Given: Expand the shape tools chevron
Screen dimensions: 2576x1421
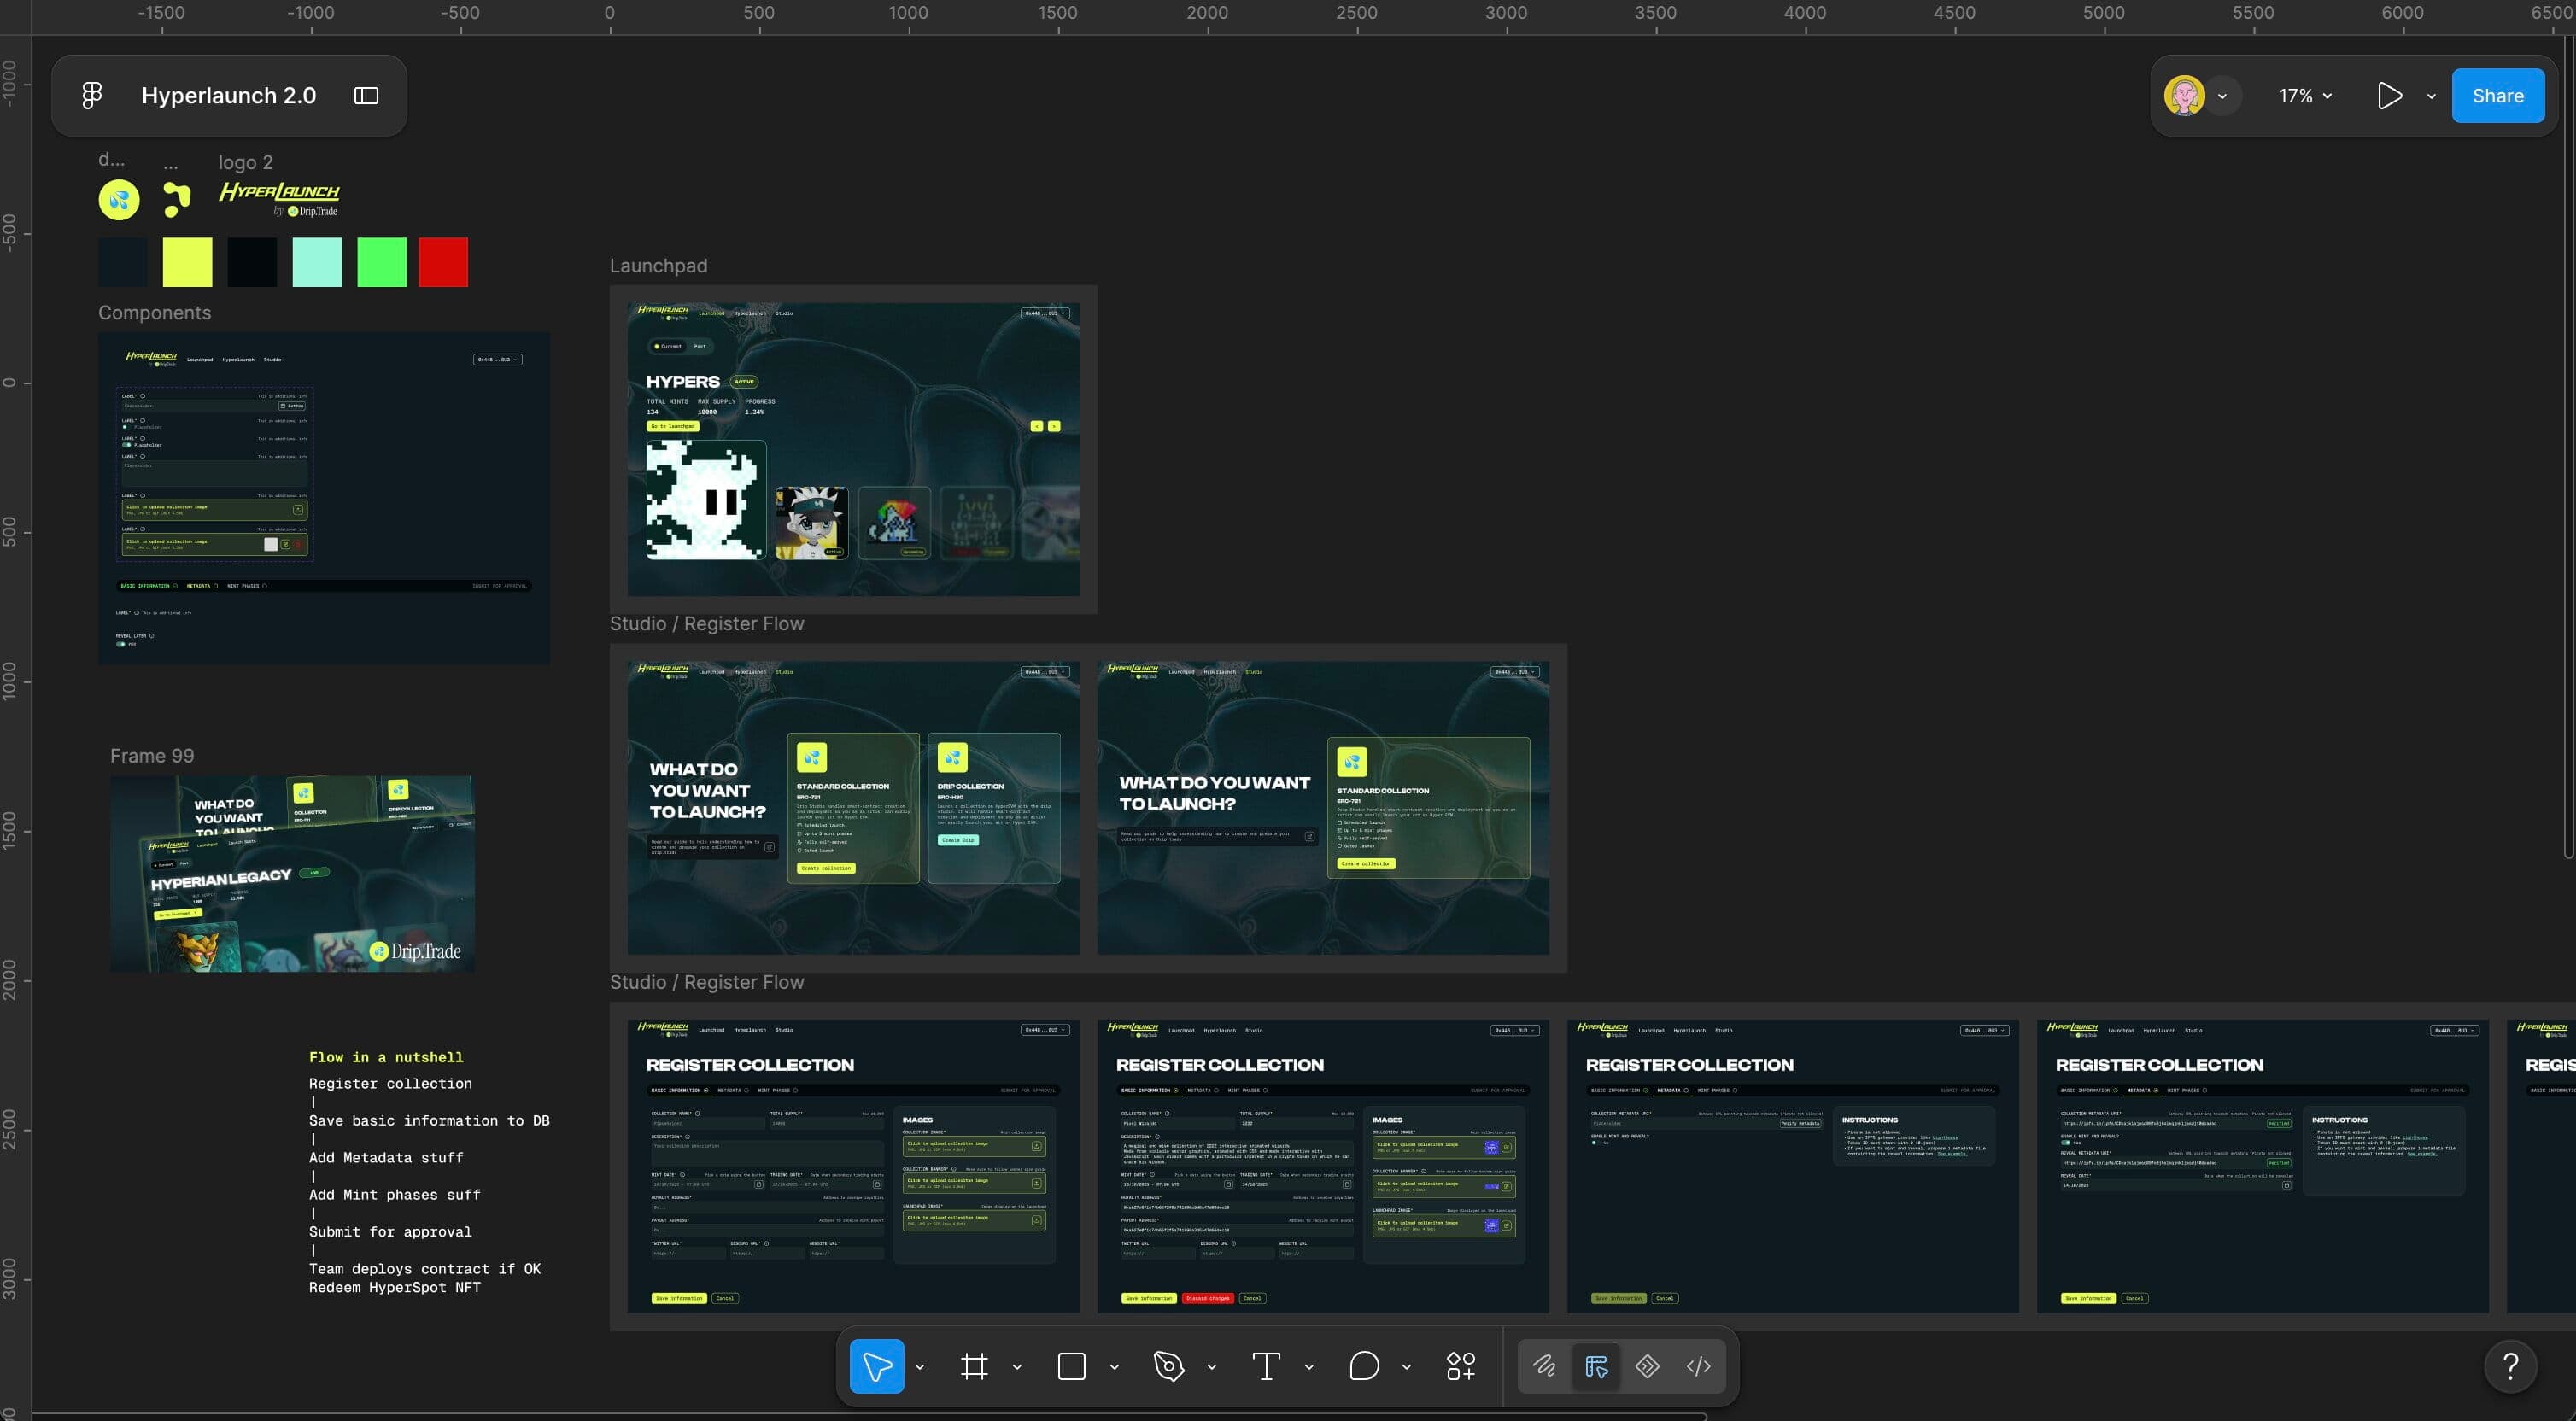Looking at the screenshot, I should pos(1114,1367).
